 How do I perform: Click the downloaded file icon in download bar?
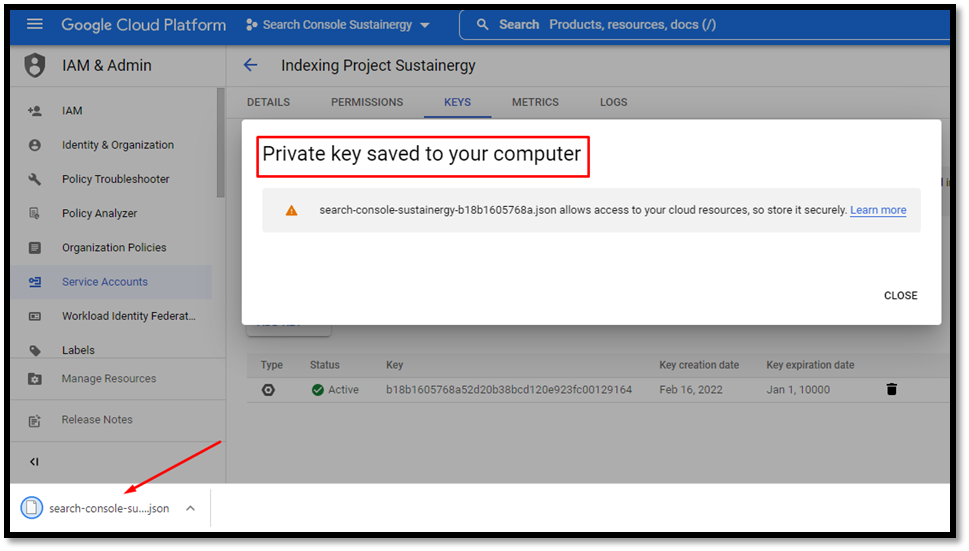(32, 508)
